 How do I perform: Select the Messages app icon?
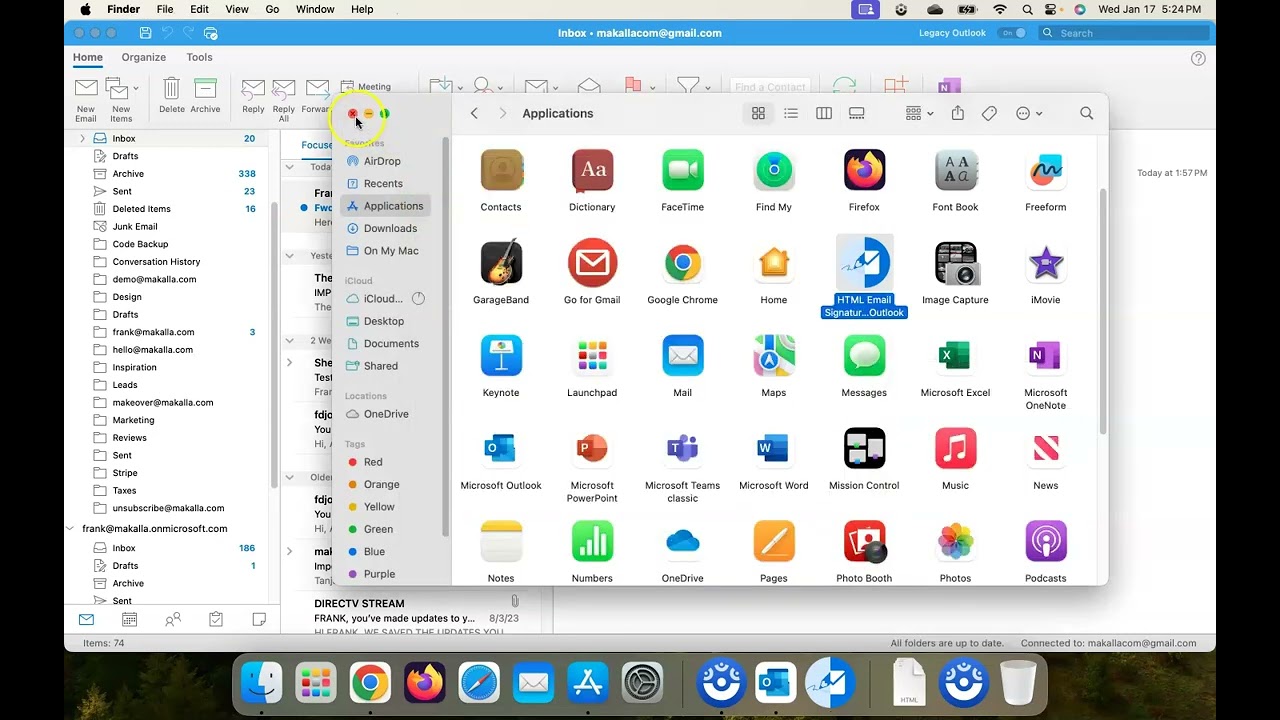[864, 356]
